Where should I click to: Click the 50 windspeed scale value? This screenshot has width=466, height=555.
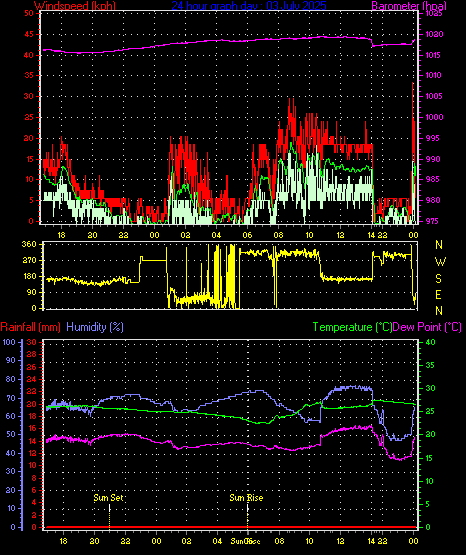click(29, 13)
